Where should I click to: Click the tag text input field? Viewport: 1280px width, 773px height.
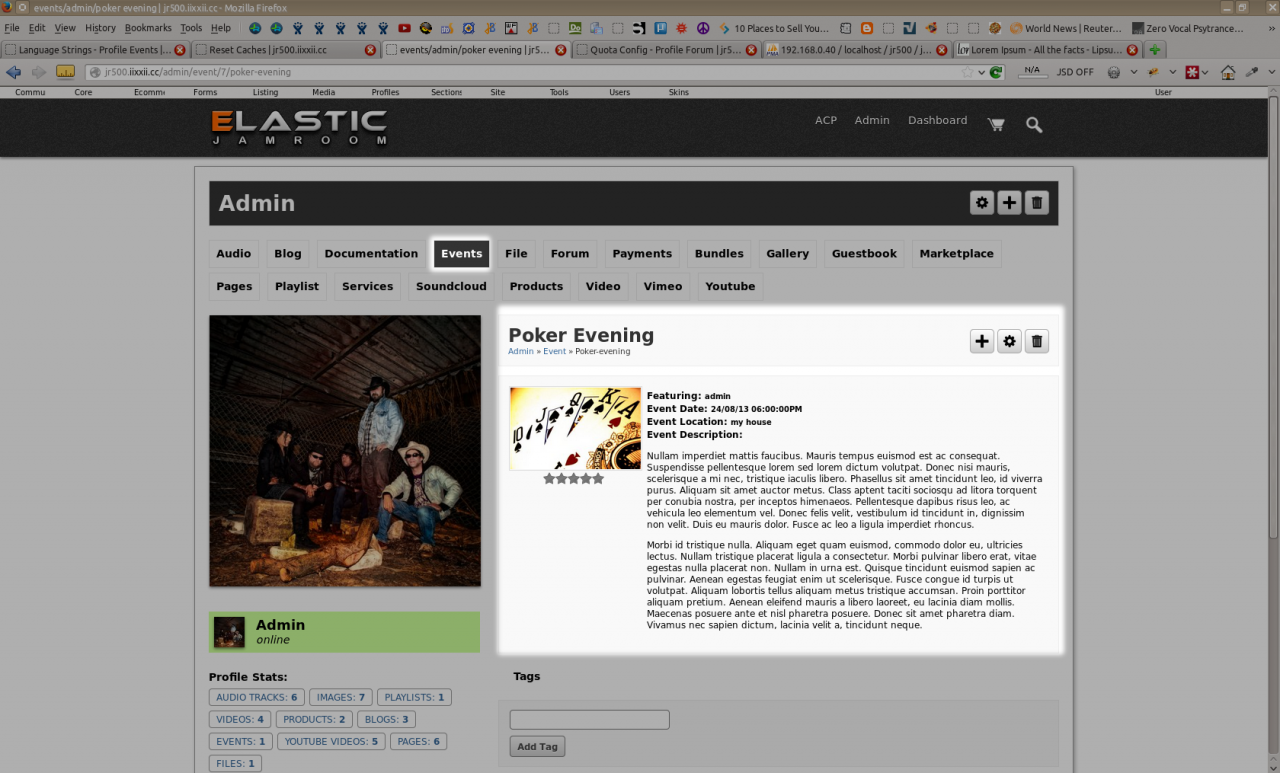coord(589,720)
